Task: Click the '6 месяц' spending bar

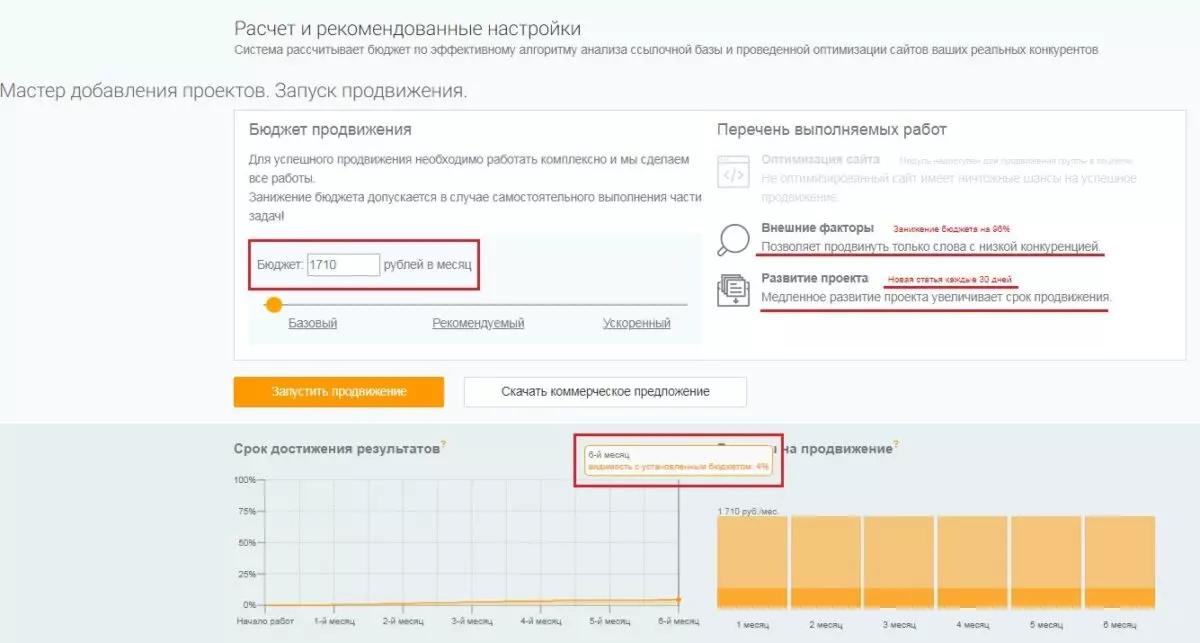Action: click(x=1119, y=562)
